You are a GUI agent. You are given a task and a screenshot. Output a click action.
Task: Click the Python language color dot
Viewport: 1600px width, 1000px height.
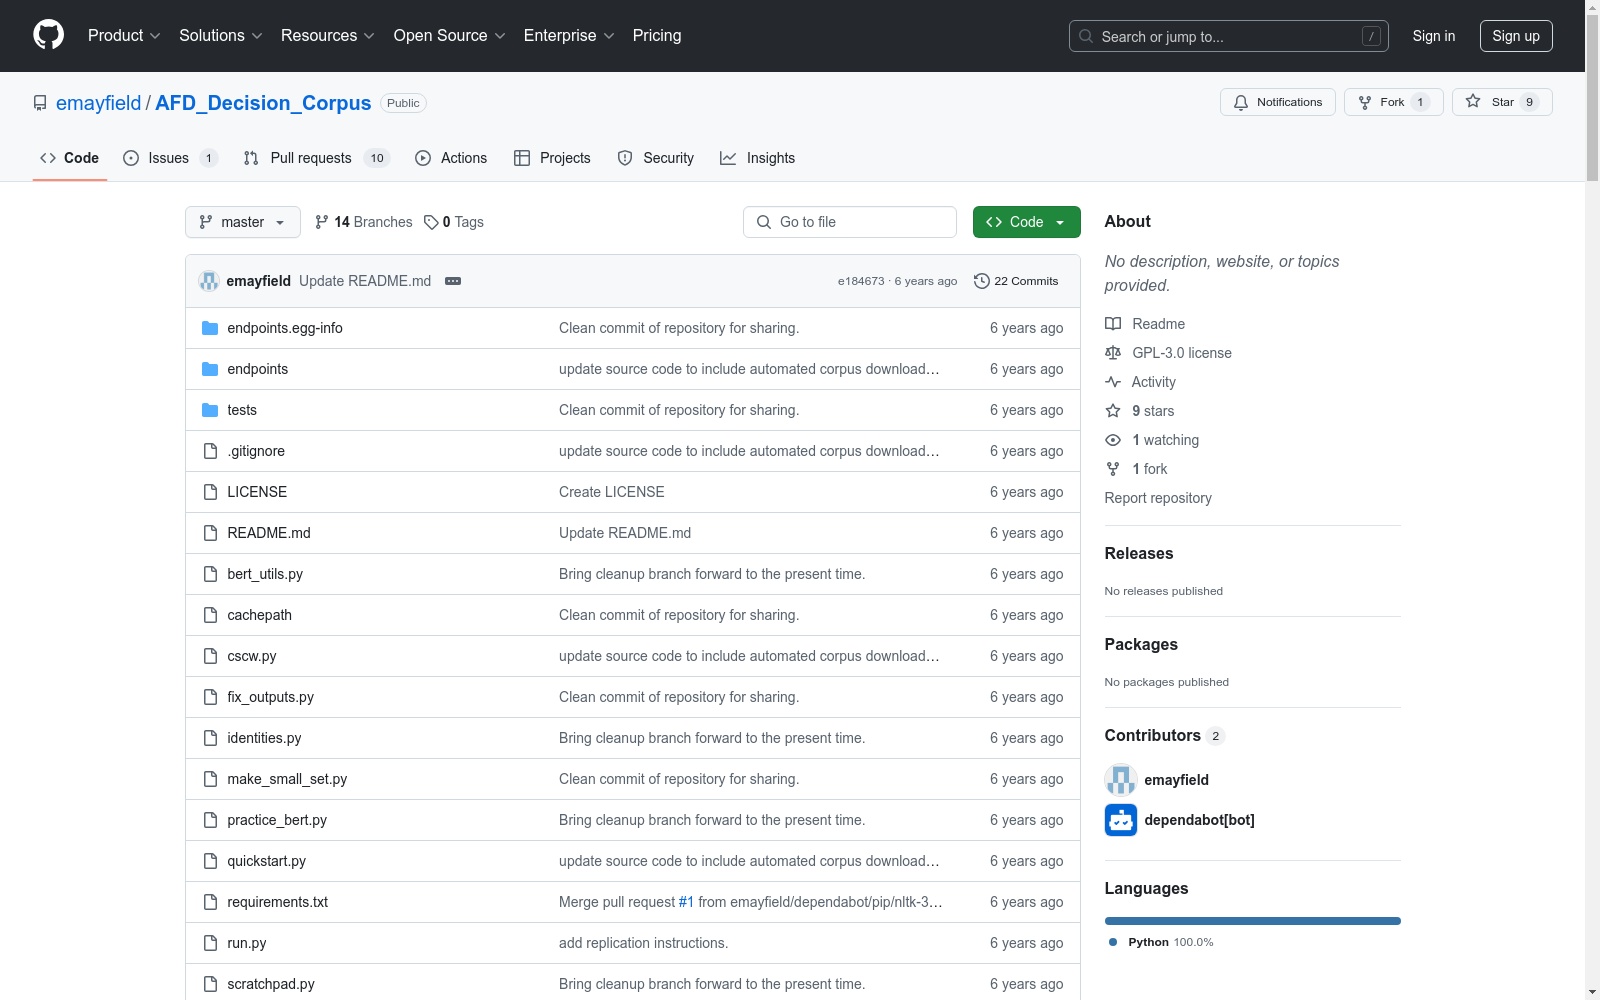(x=1113, y=942)
